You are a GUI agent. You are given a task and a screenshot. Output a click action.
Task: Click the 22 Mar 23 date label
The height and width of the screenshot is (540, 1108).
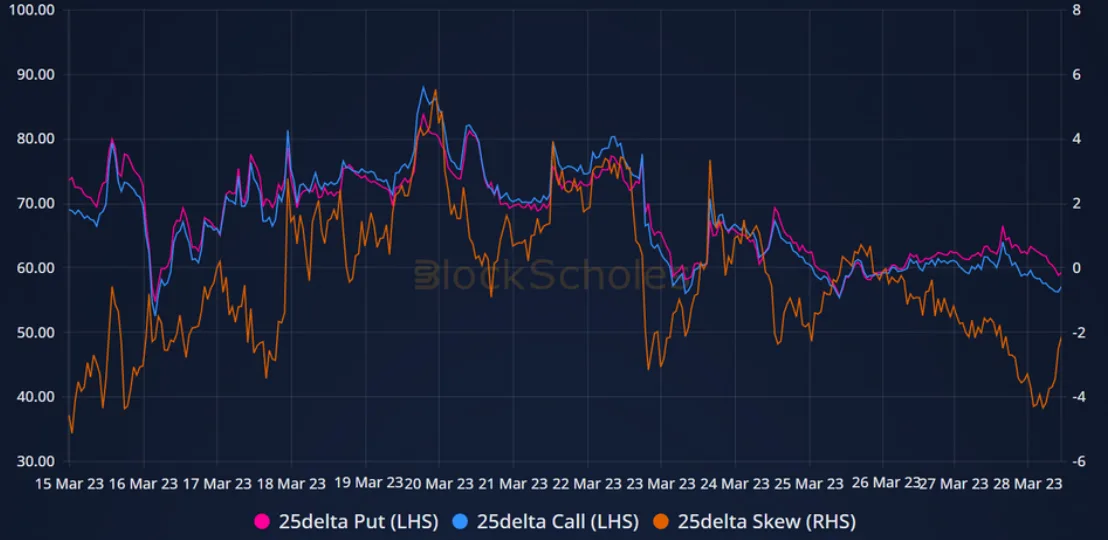pos(587,484)
